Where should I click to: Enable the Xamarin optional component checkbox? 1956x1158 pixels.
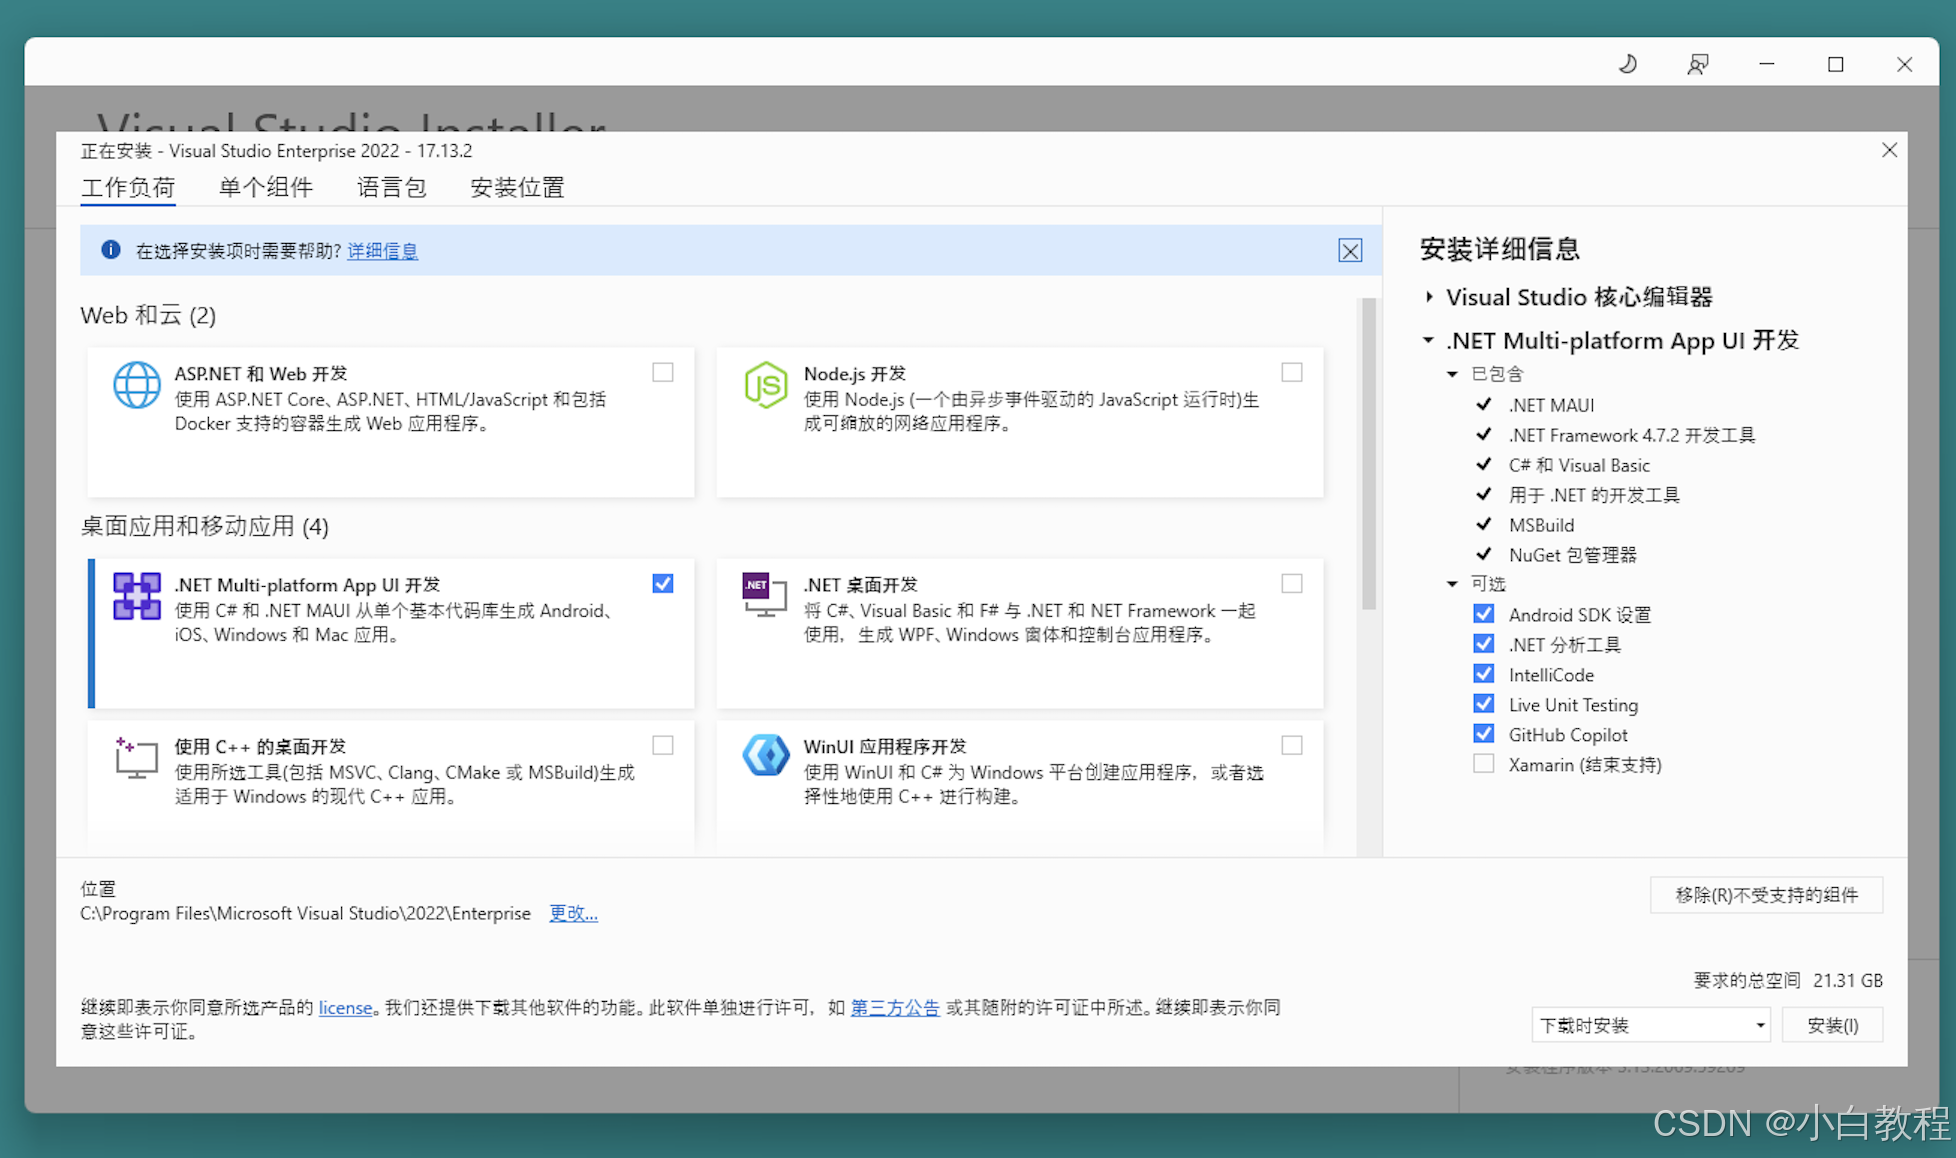point(1484,764)
